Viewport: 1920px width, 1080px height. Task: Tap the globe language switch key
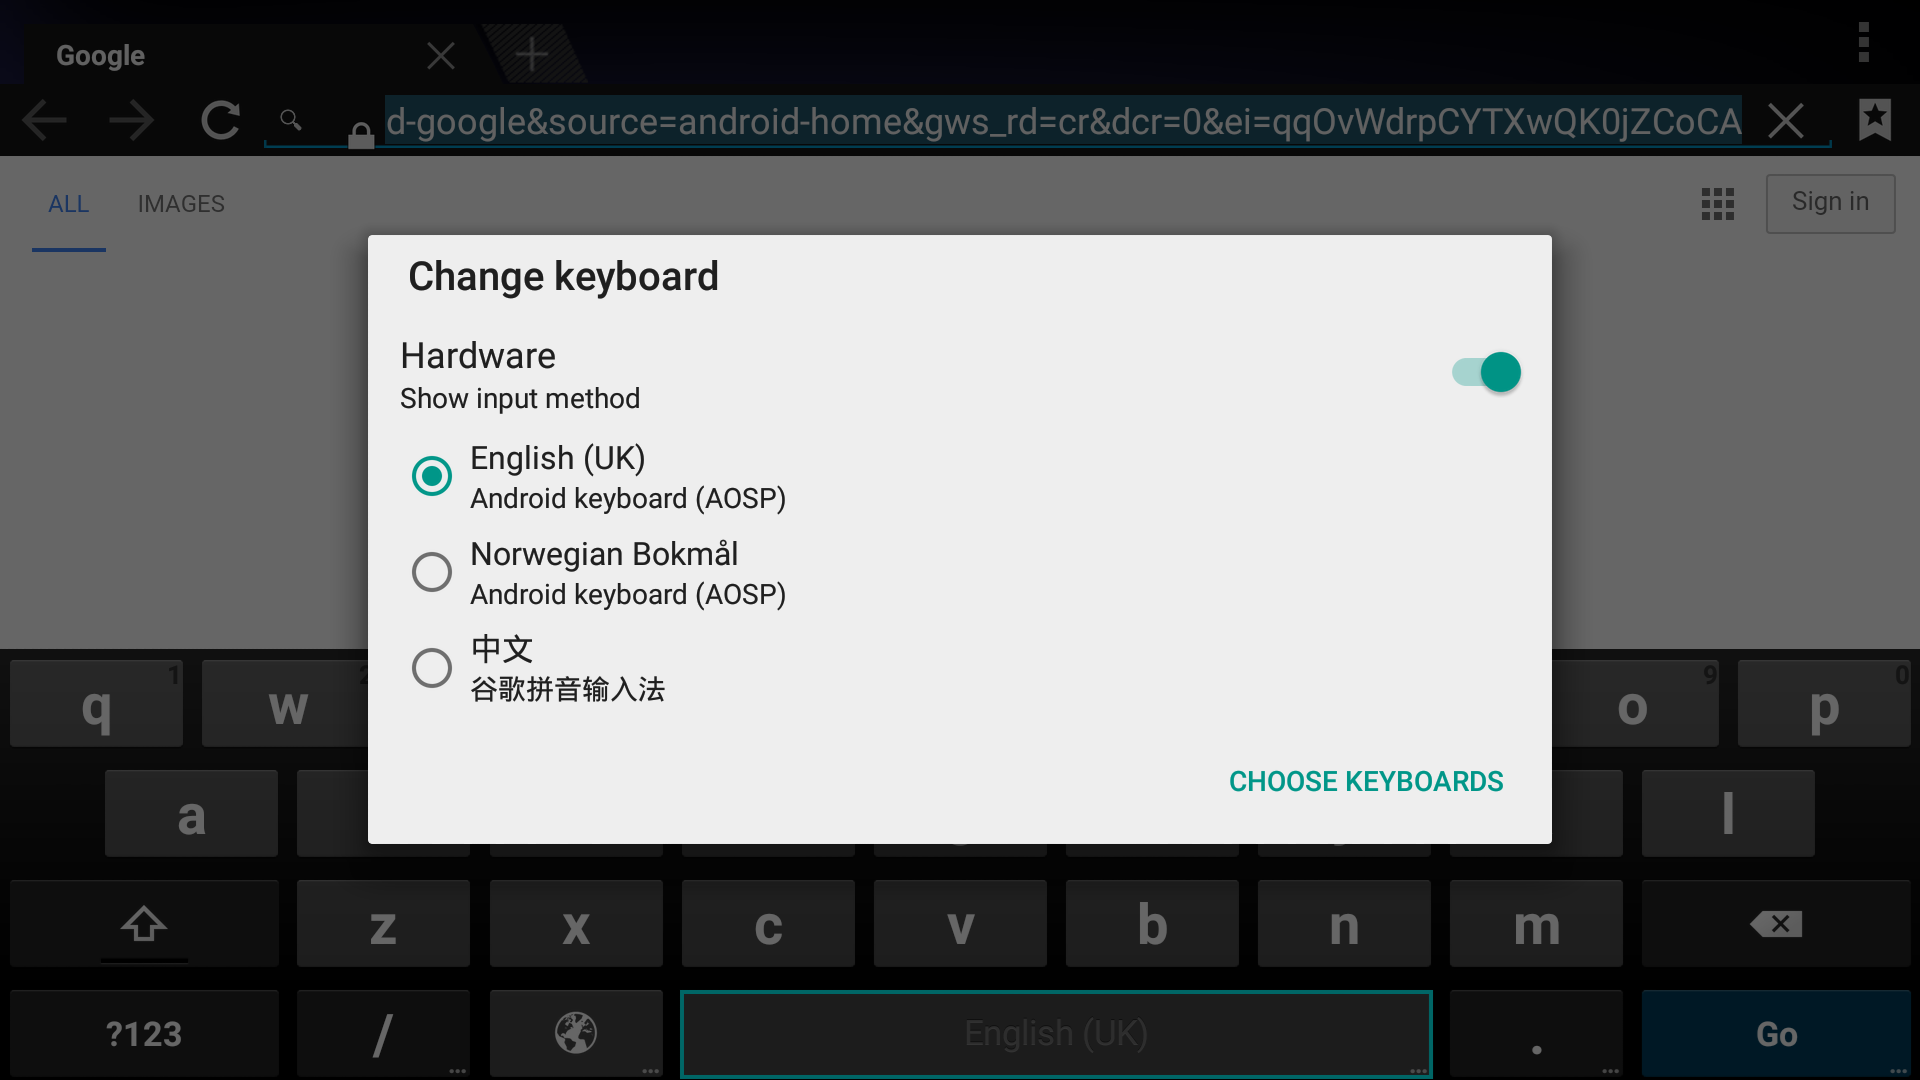(576, 1033)
